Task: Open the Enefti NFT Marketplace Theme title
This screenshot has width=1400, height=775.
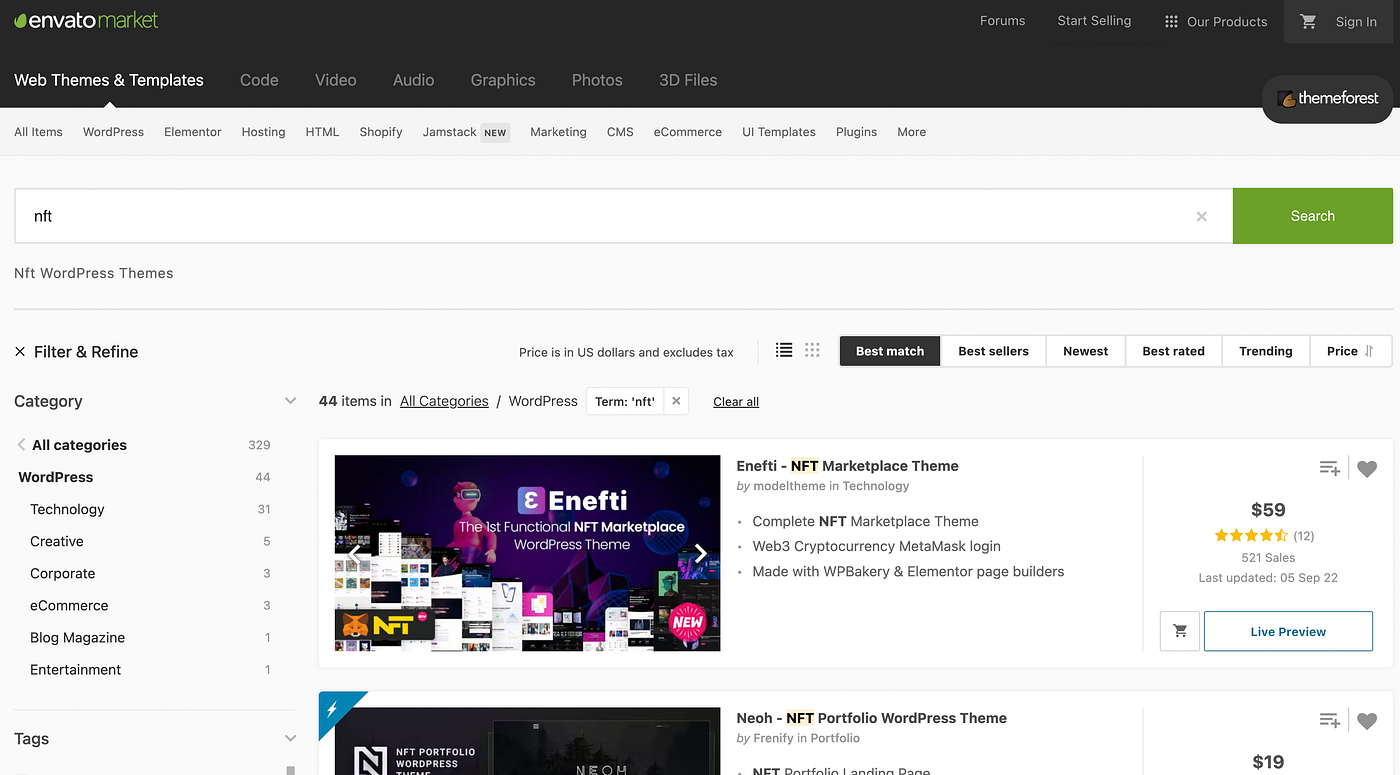Action: [847, 466]
